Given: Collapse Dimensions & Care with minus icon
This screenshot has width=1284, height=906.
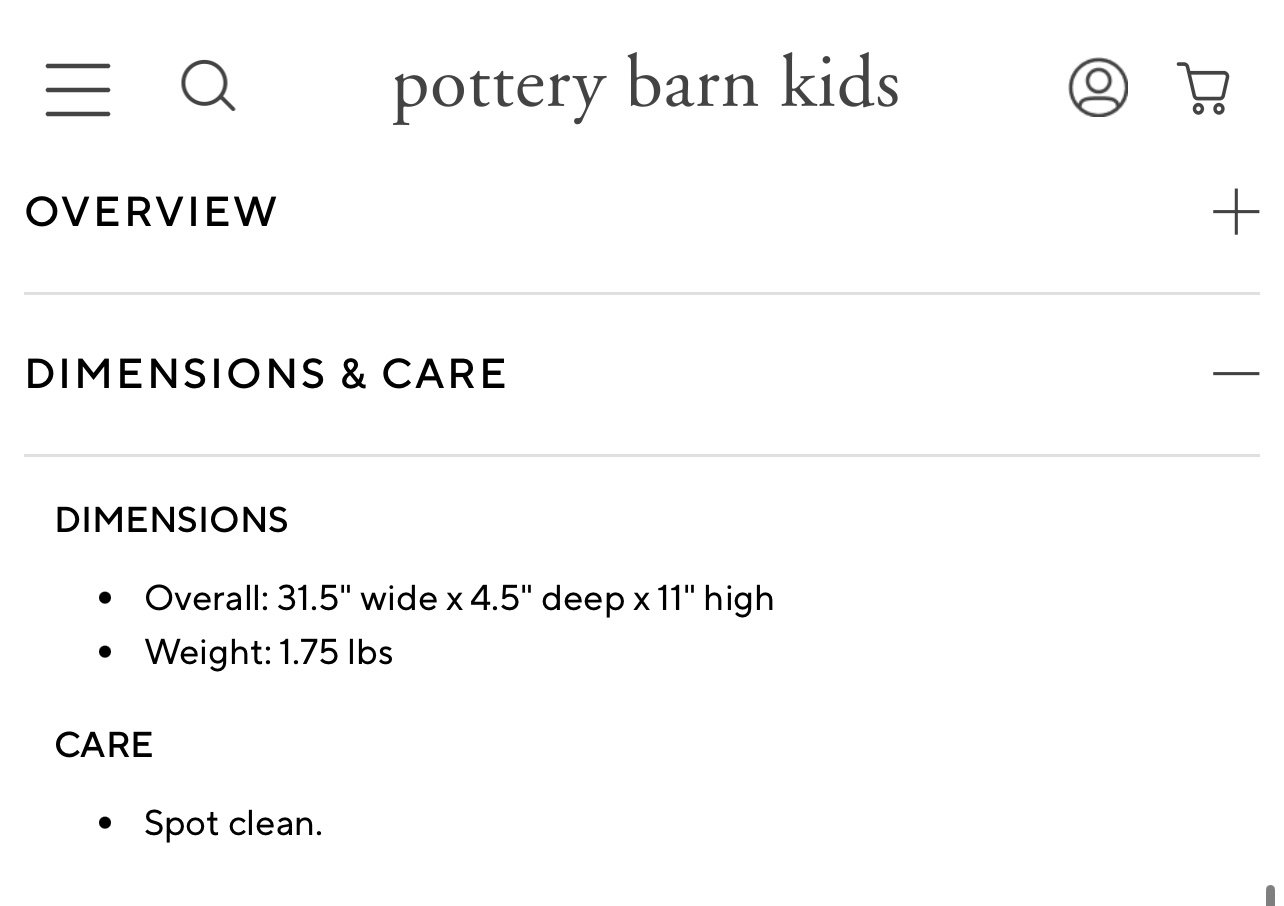Looking at the screenshot, I should coord(1235,374).
